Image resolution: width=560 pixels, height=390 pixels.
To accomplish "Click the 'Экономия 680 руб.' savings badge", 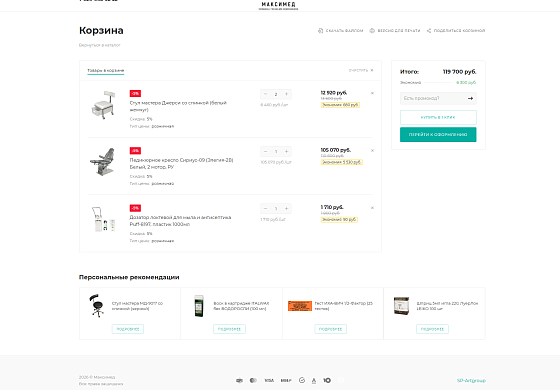I will click(340, 105).
